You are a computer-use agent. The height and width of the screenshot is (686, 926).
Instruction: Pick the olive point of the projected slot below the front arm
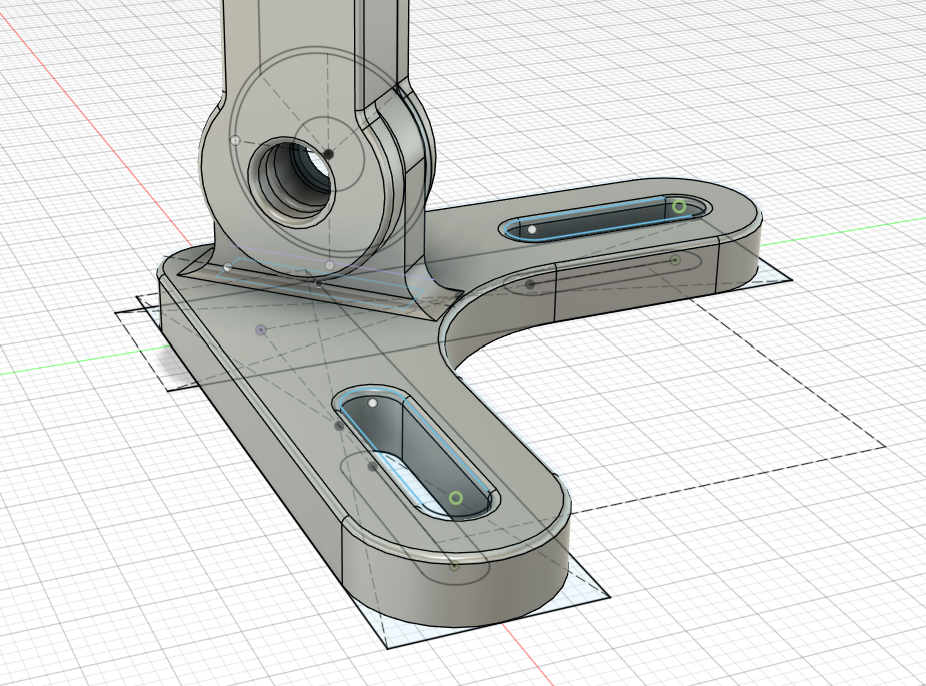pyautogui.click(x=454, y=566)
